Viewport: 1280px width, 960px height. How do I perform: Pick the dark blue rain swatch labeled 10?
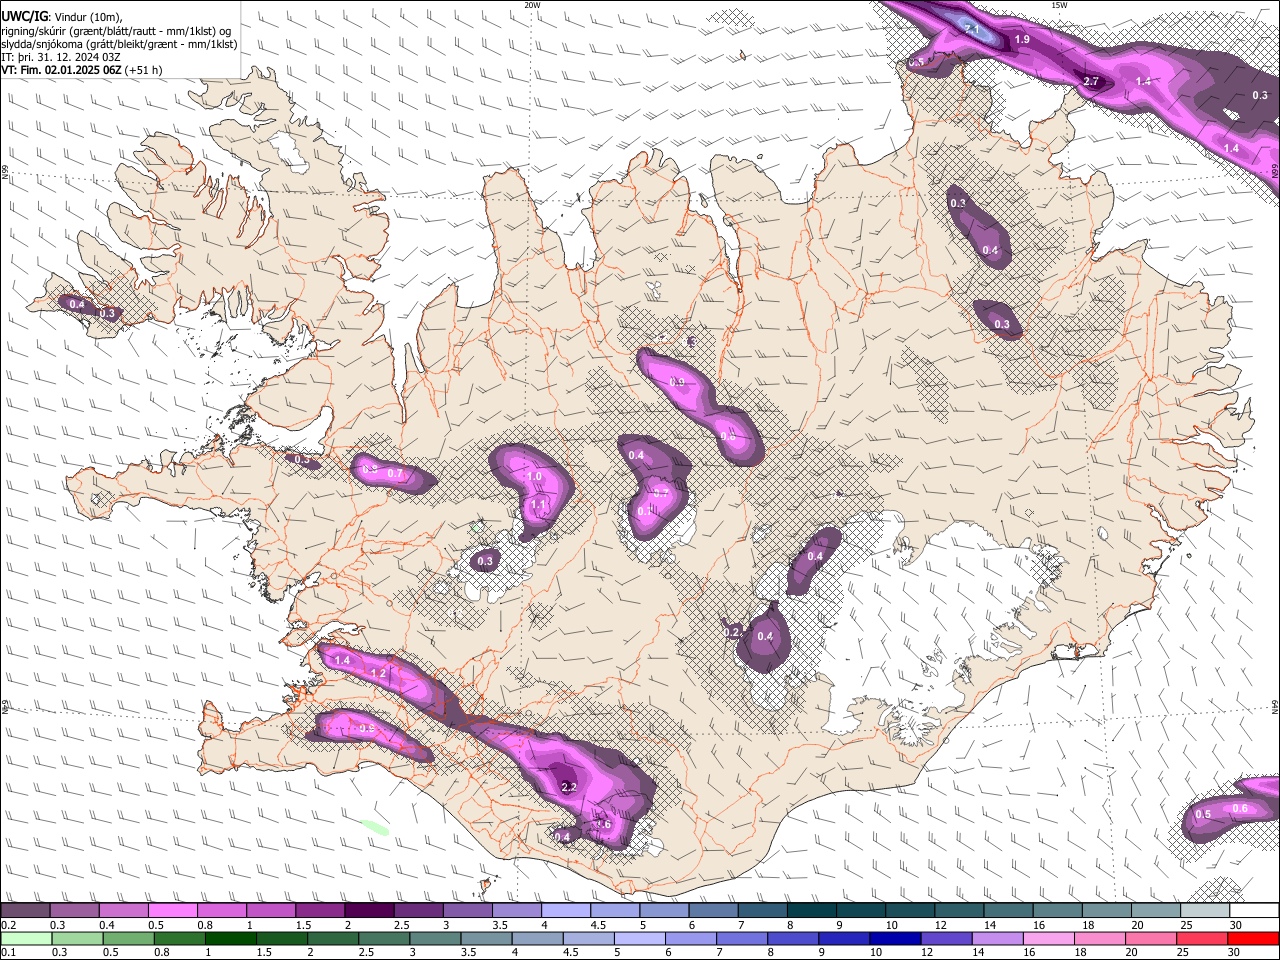coord(896,938)
